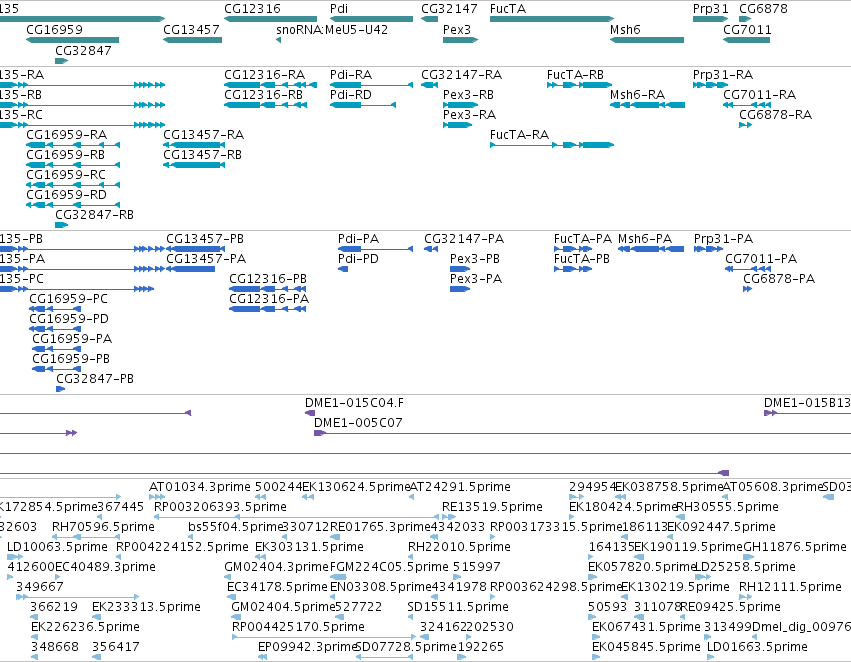The width and height of the screenshot is (851, 662).
Task: Click EST label RE13519.5prime
Action: point(492,507)
